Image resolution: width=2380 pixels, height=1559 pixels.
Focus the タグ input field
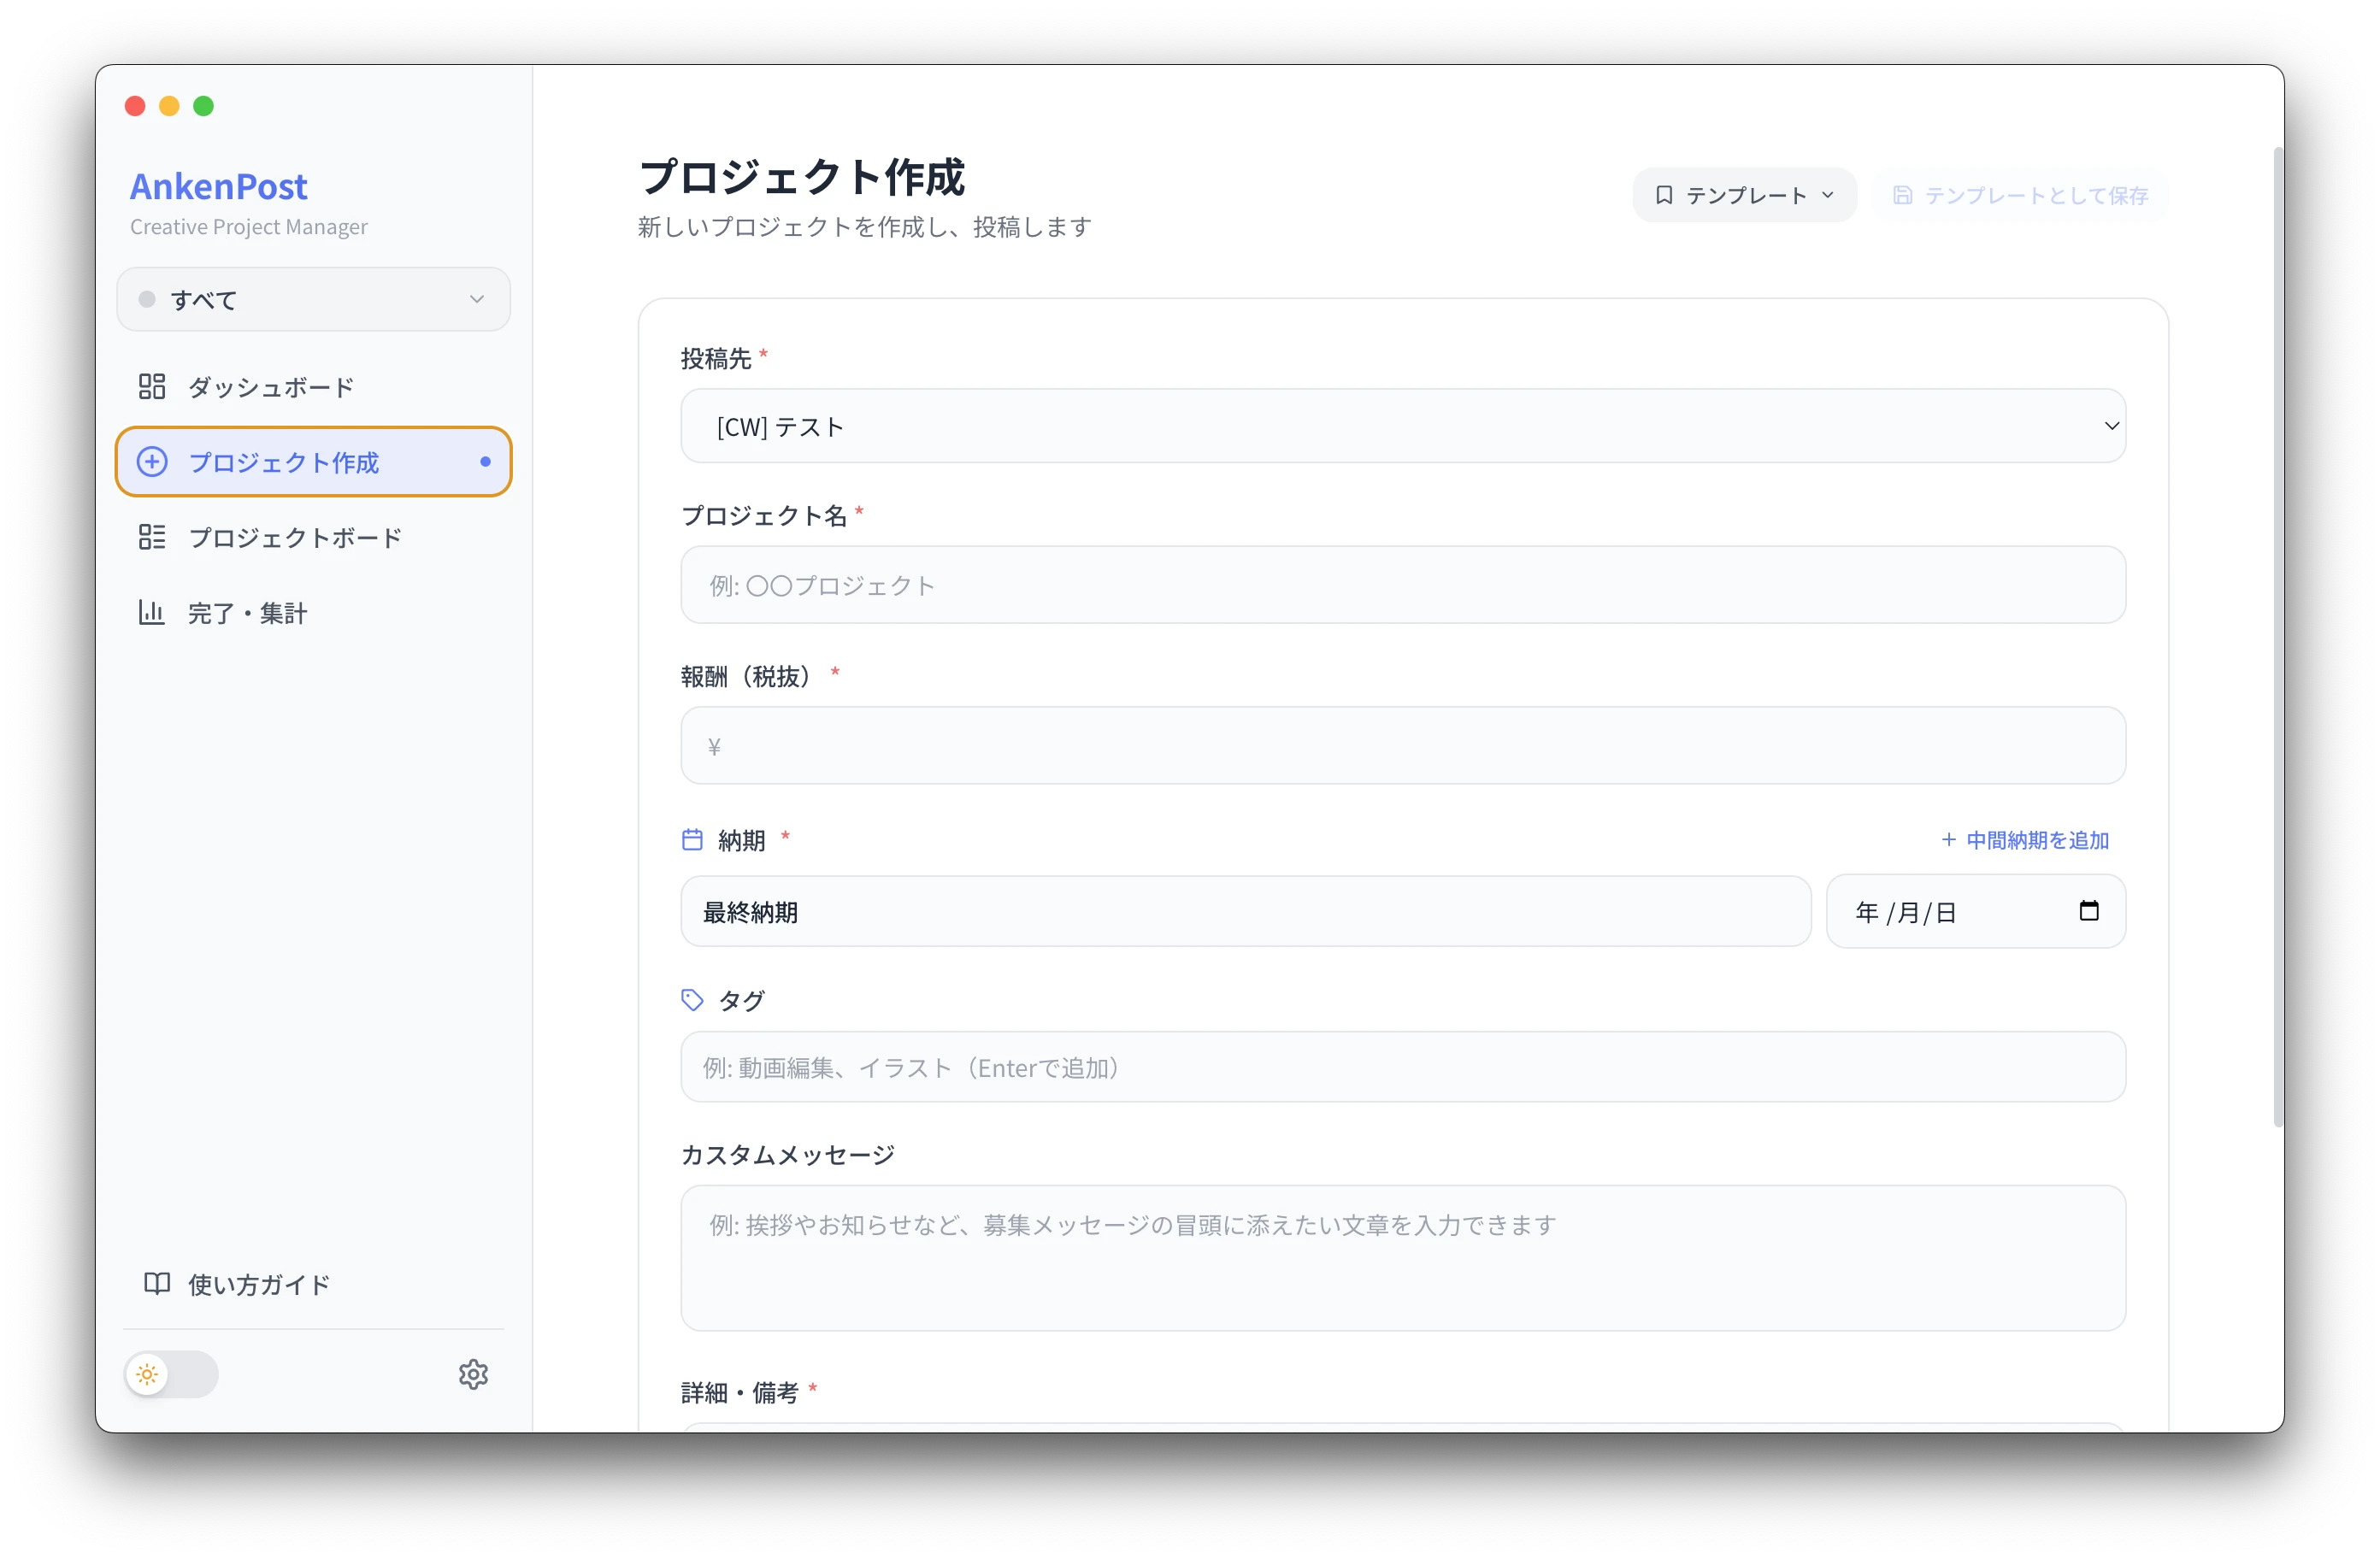point(1402,1067)
